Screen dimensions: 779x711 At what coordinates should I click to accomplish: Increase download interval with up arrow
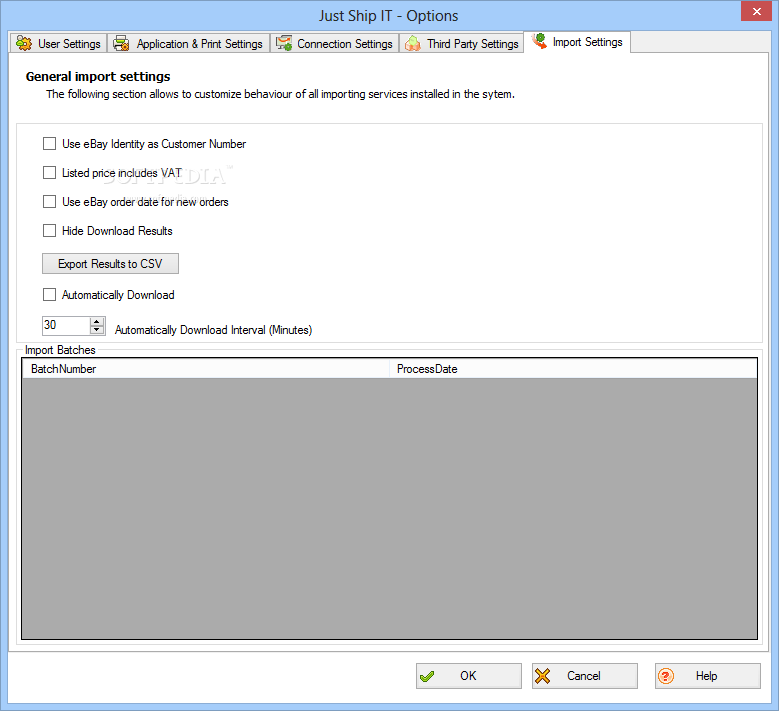pyautogui.click(x=97, y=321)
